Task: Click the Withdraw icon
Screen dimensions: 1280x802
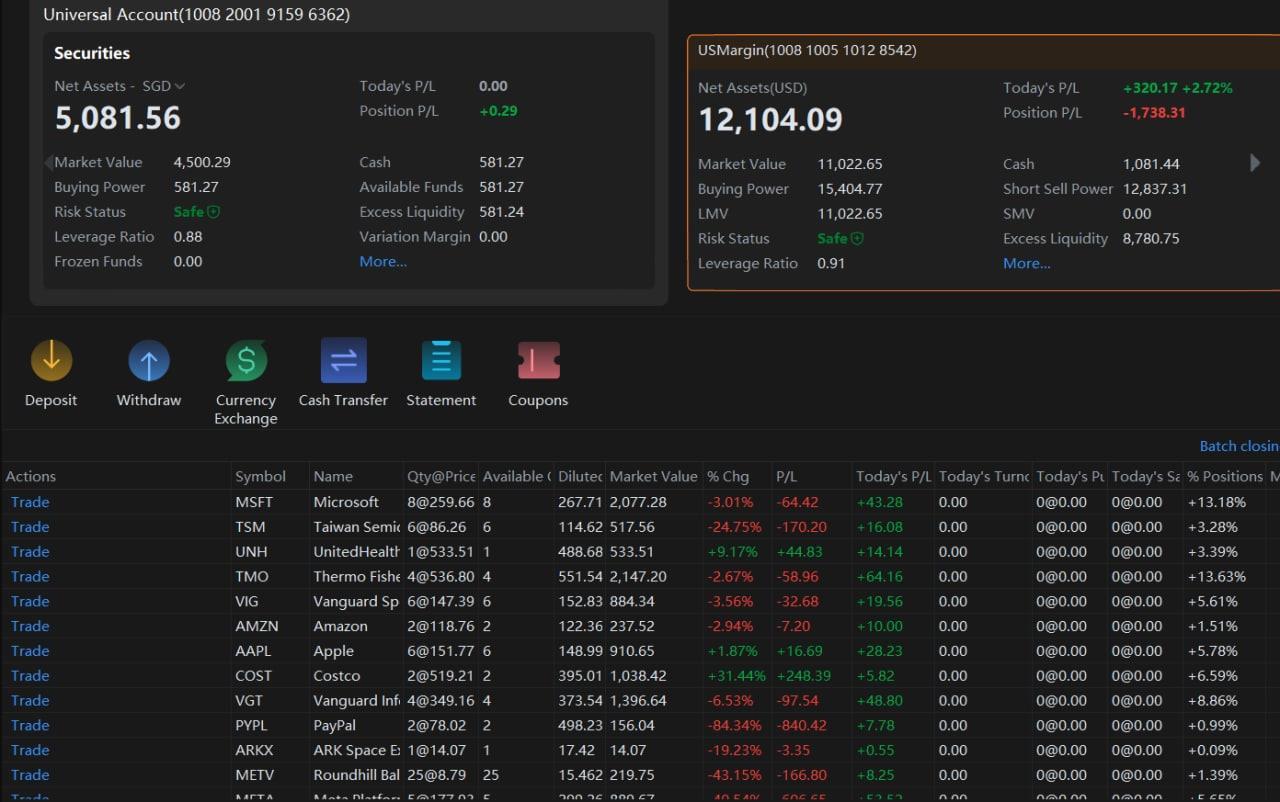Action: click(x=149, y=360)
